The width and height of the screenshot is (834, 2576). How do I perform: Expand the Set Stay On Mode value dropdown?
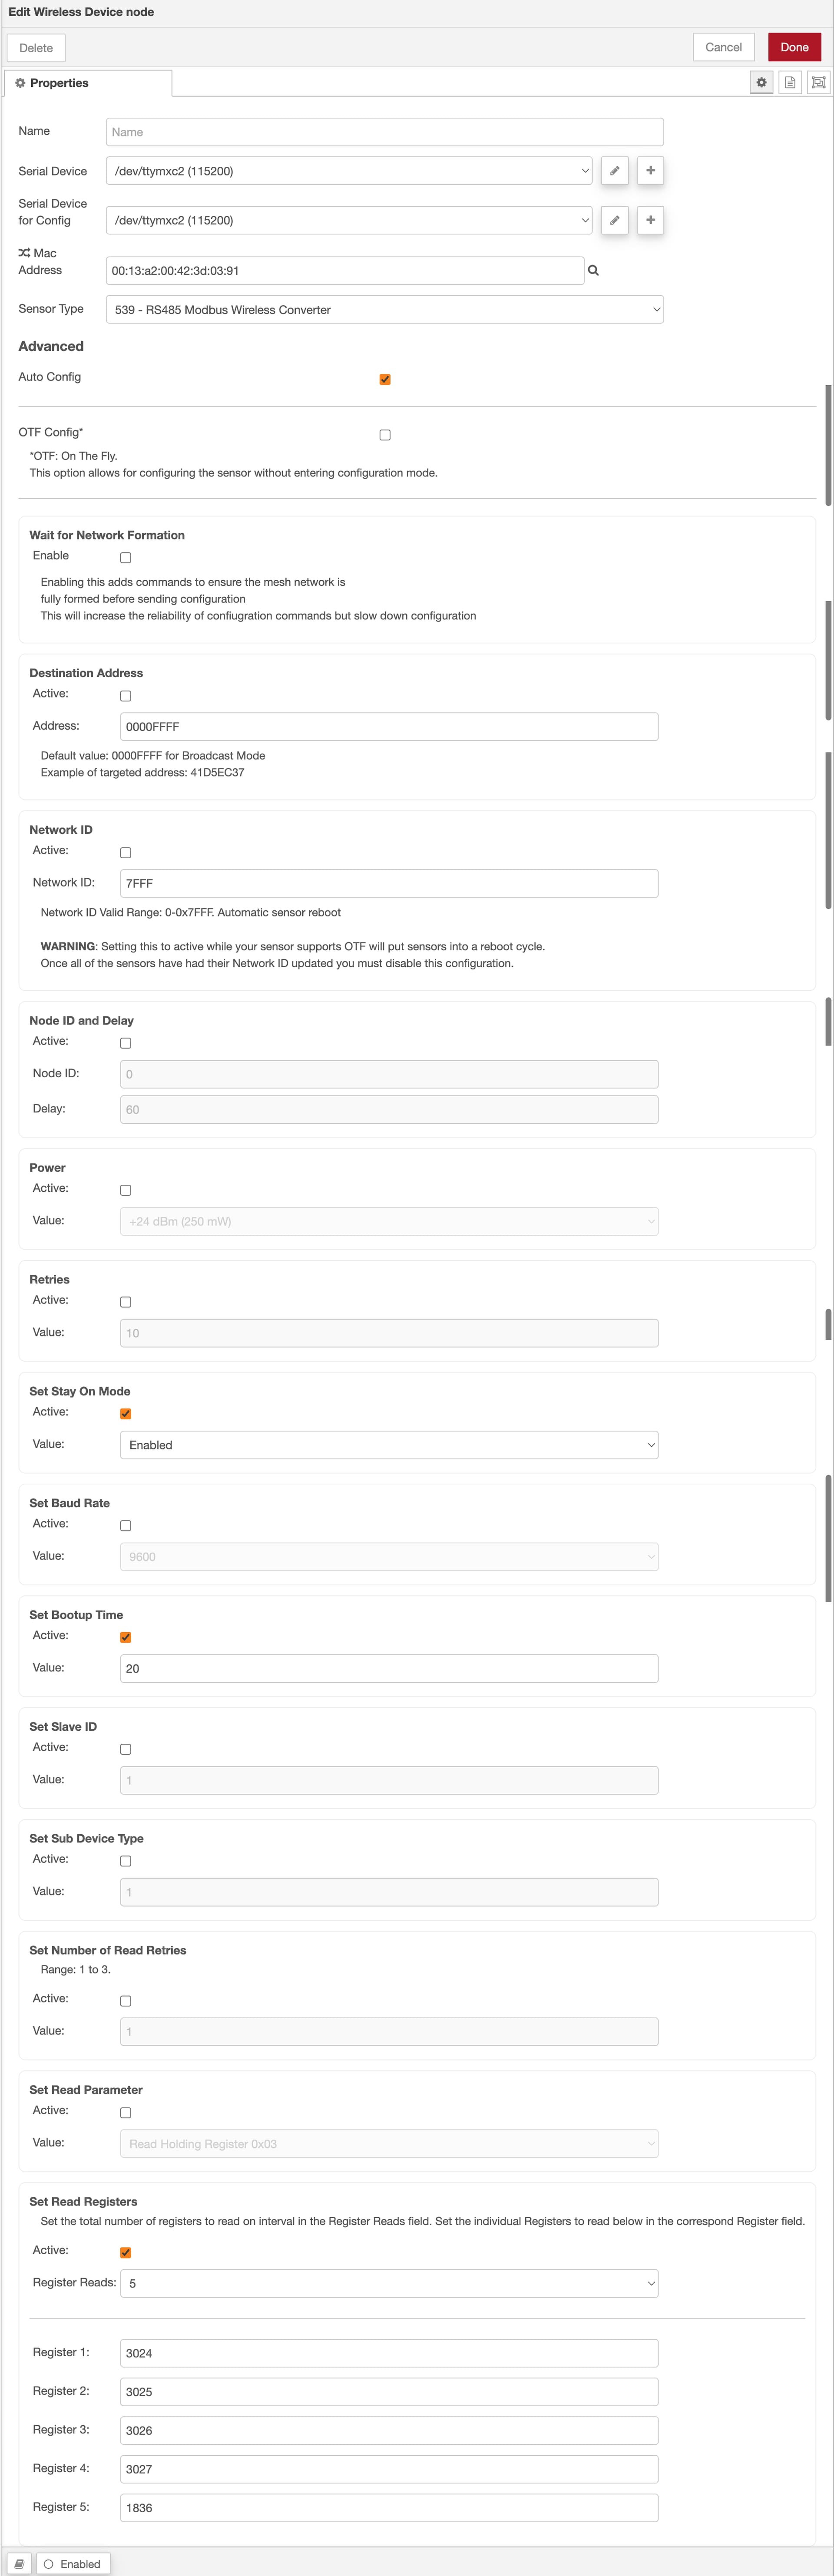pyautogui.click(x=389, y=1445)
